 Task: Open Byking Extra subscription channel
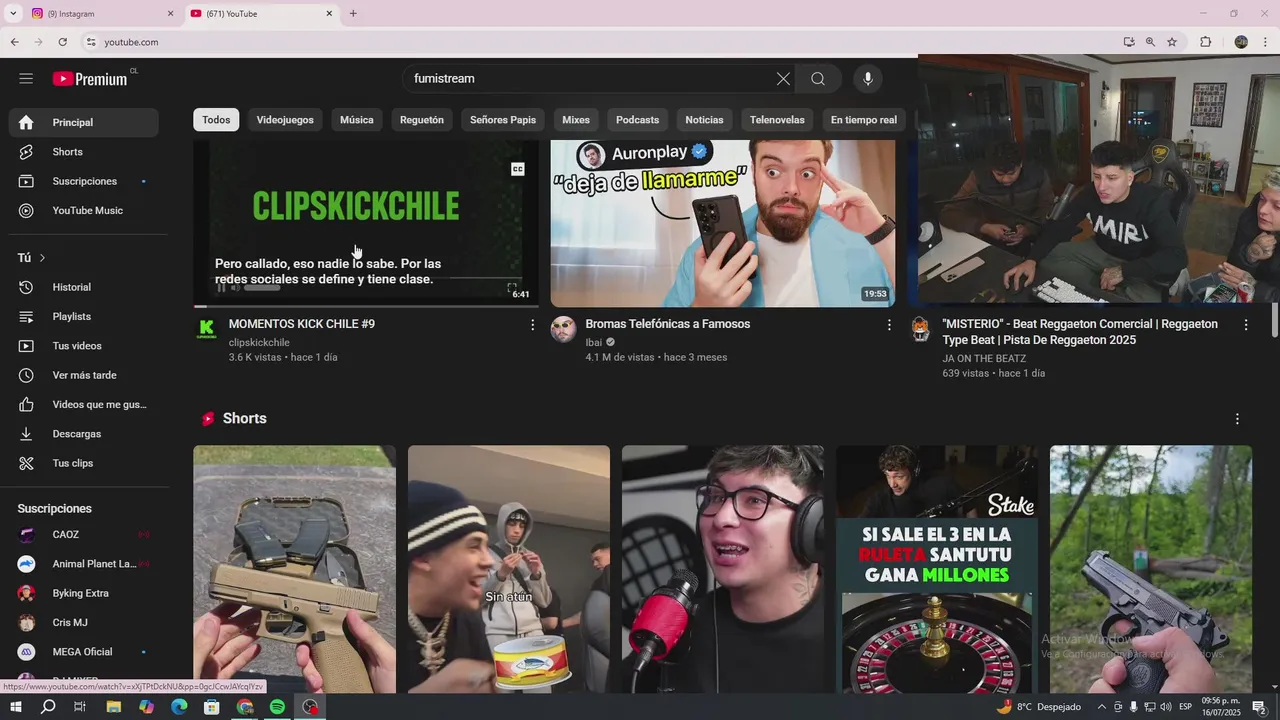click(84, 593)
